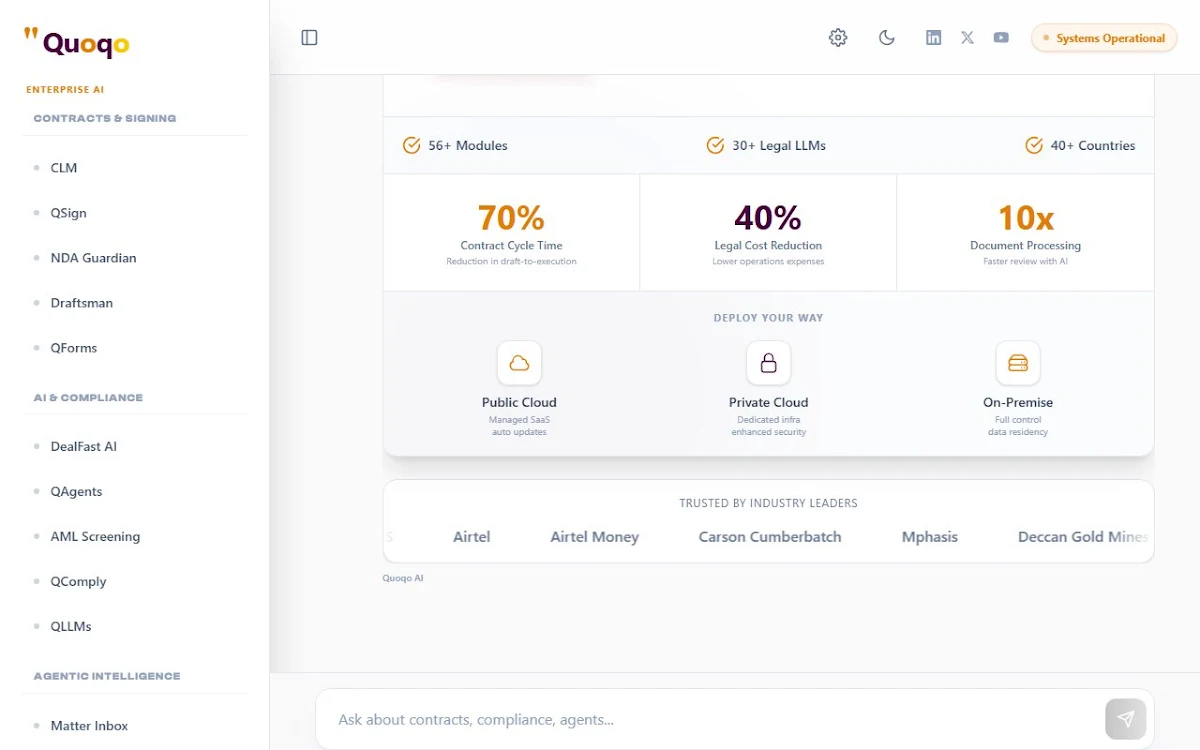Click the Deploy Your Way heading
The width and height of the screenshot is (1200, 750).
[x=768, y=318]
